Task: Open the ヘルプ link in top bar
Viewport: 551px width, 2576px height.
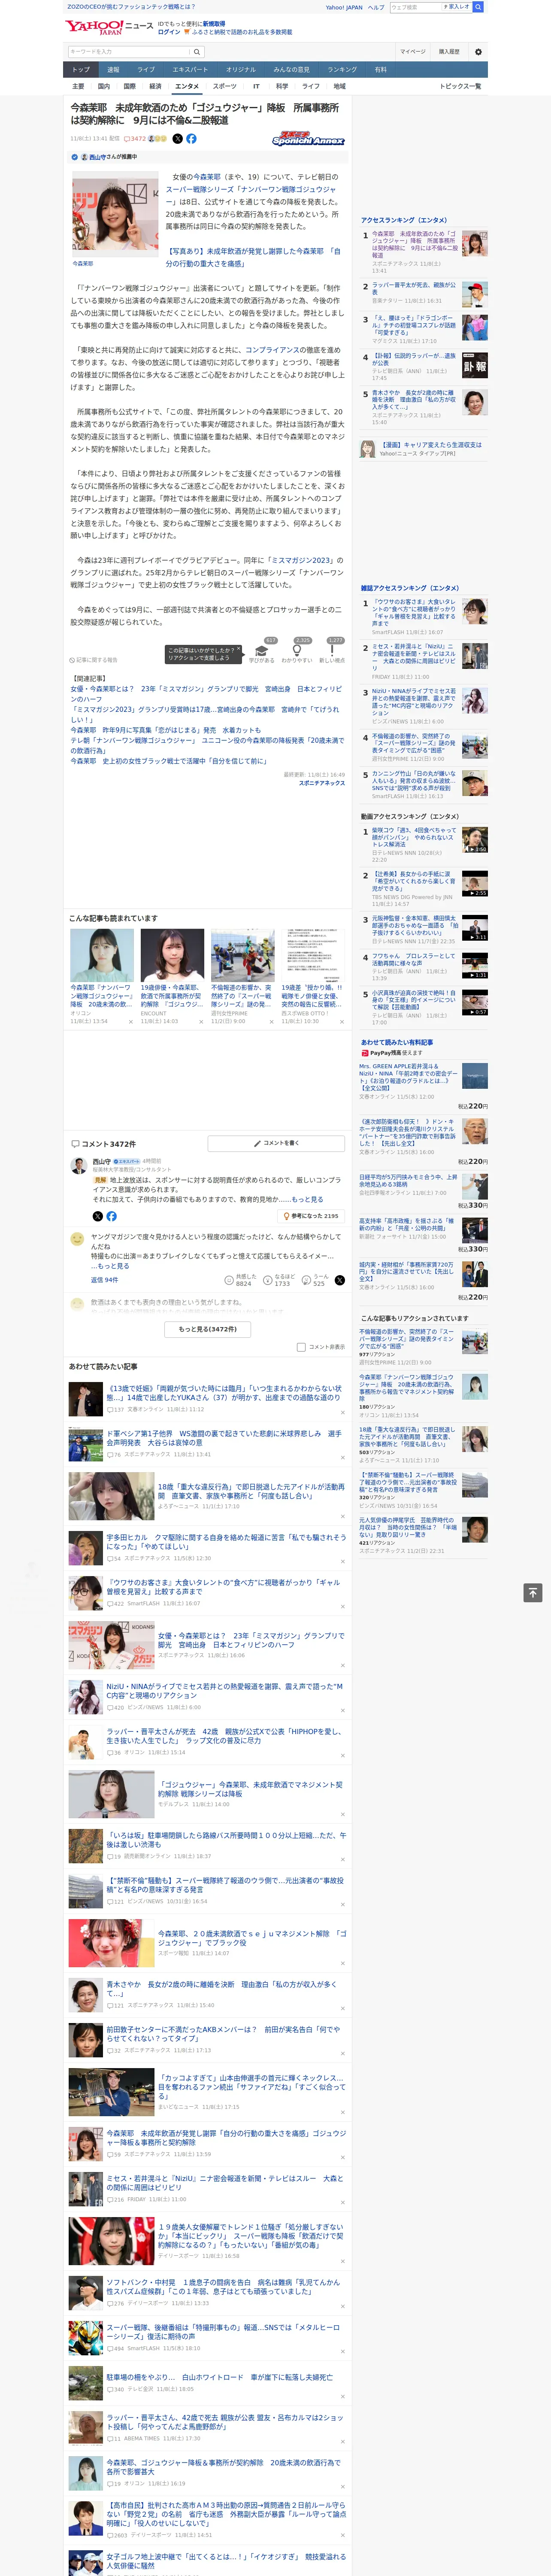Action: [376, 7]
